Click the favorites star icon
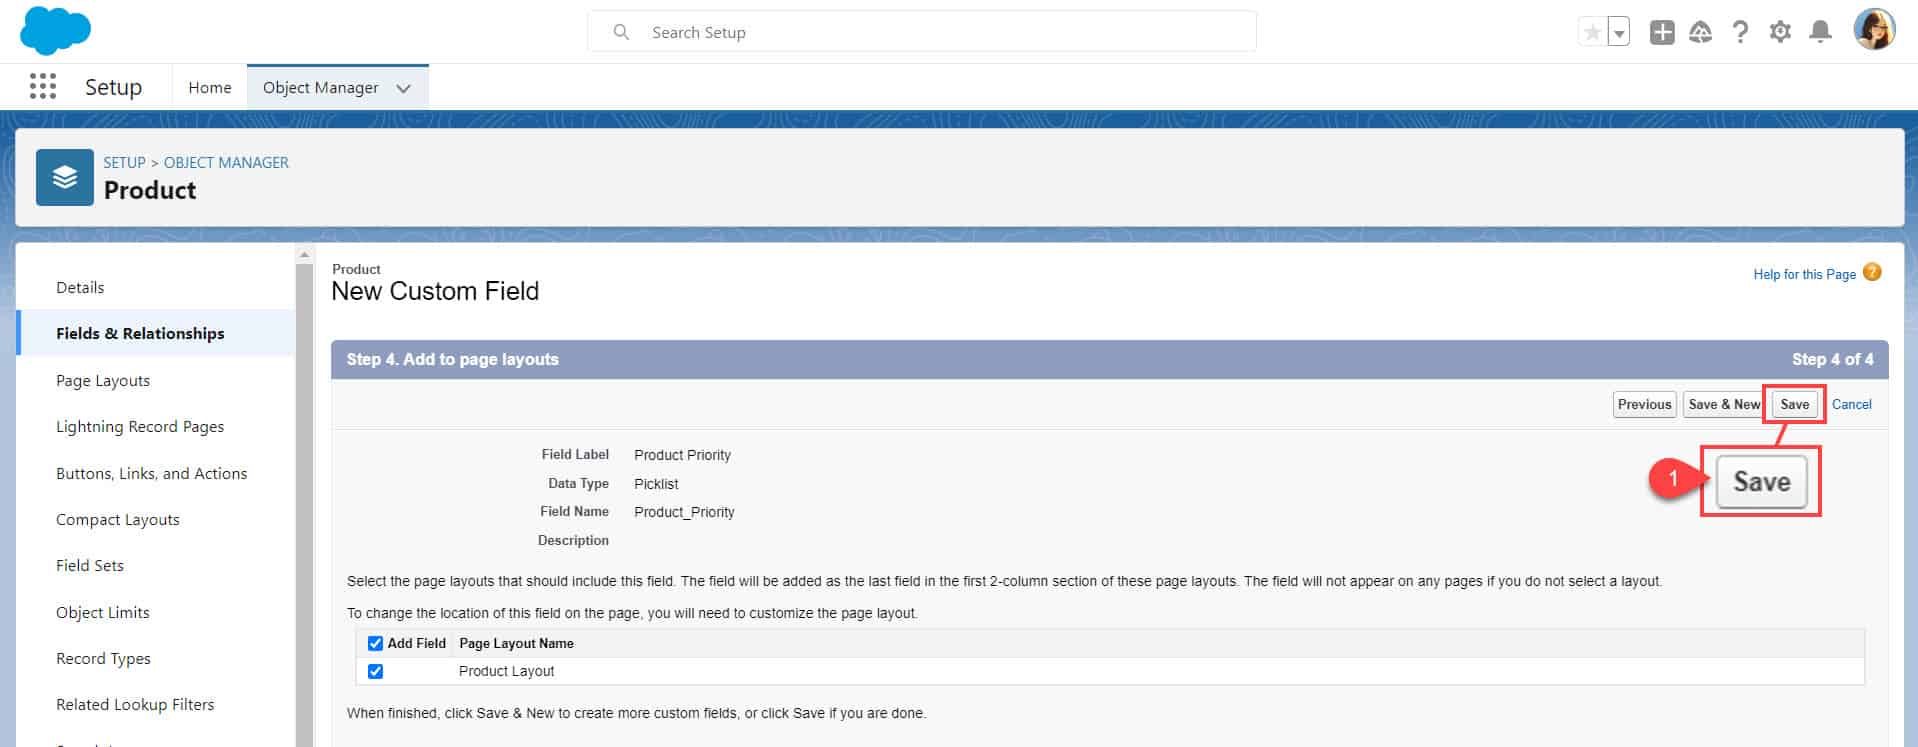Image resolution: width=1918 pixels, height=747 pixels. click(1592, 32)
